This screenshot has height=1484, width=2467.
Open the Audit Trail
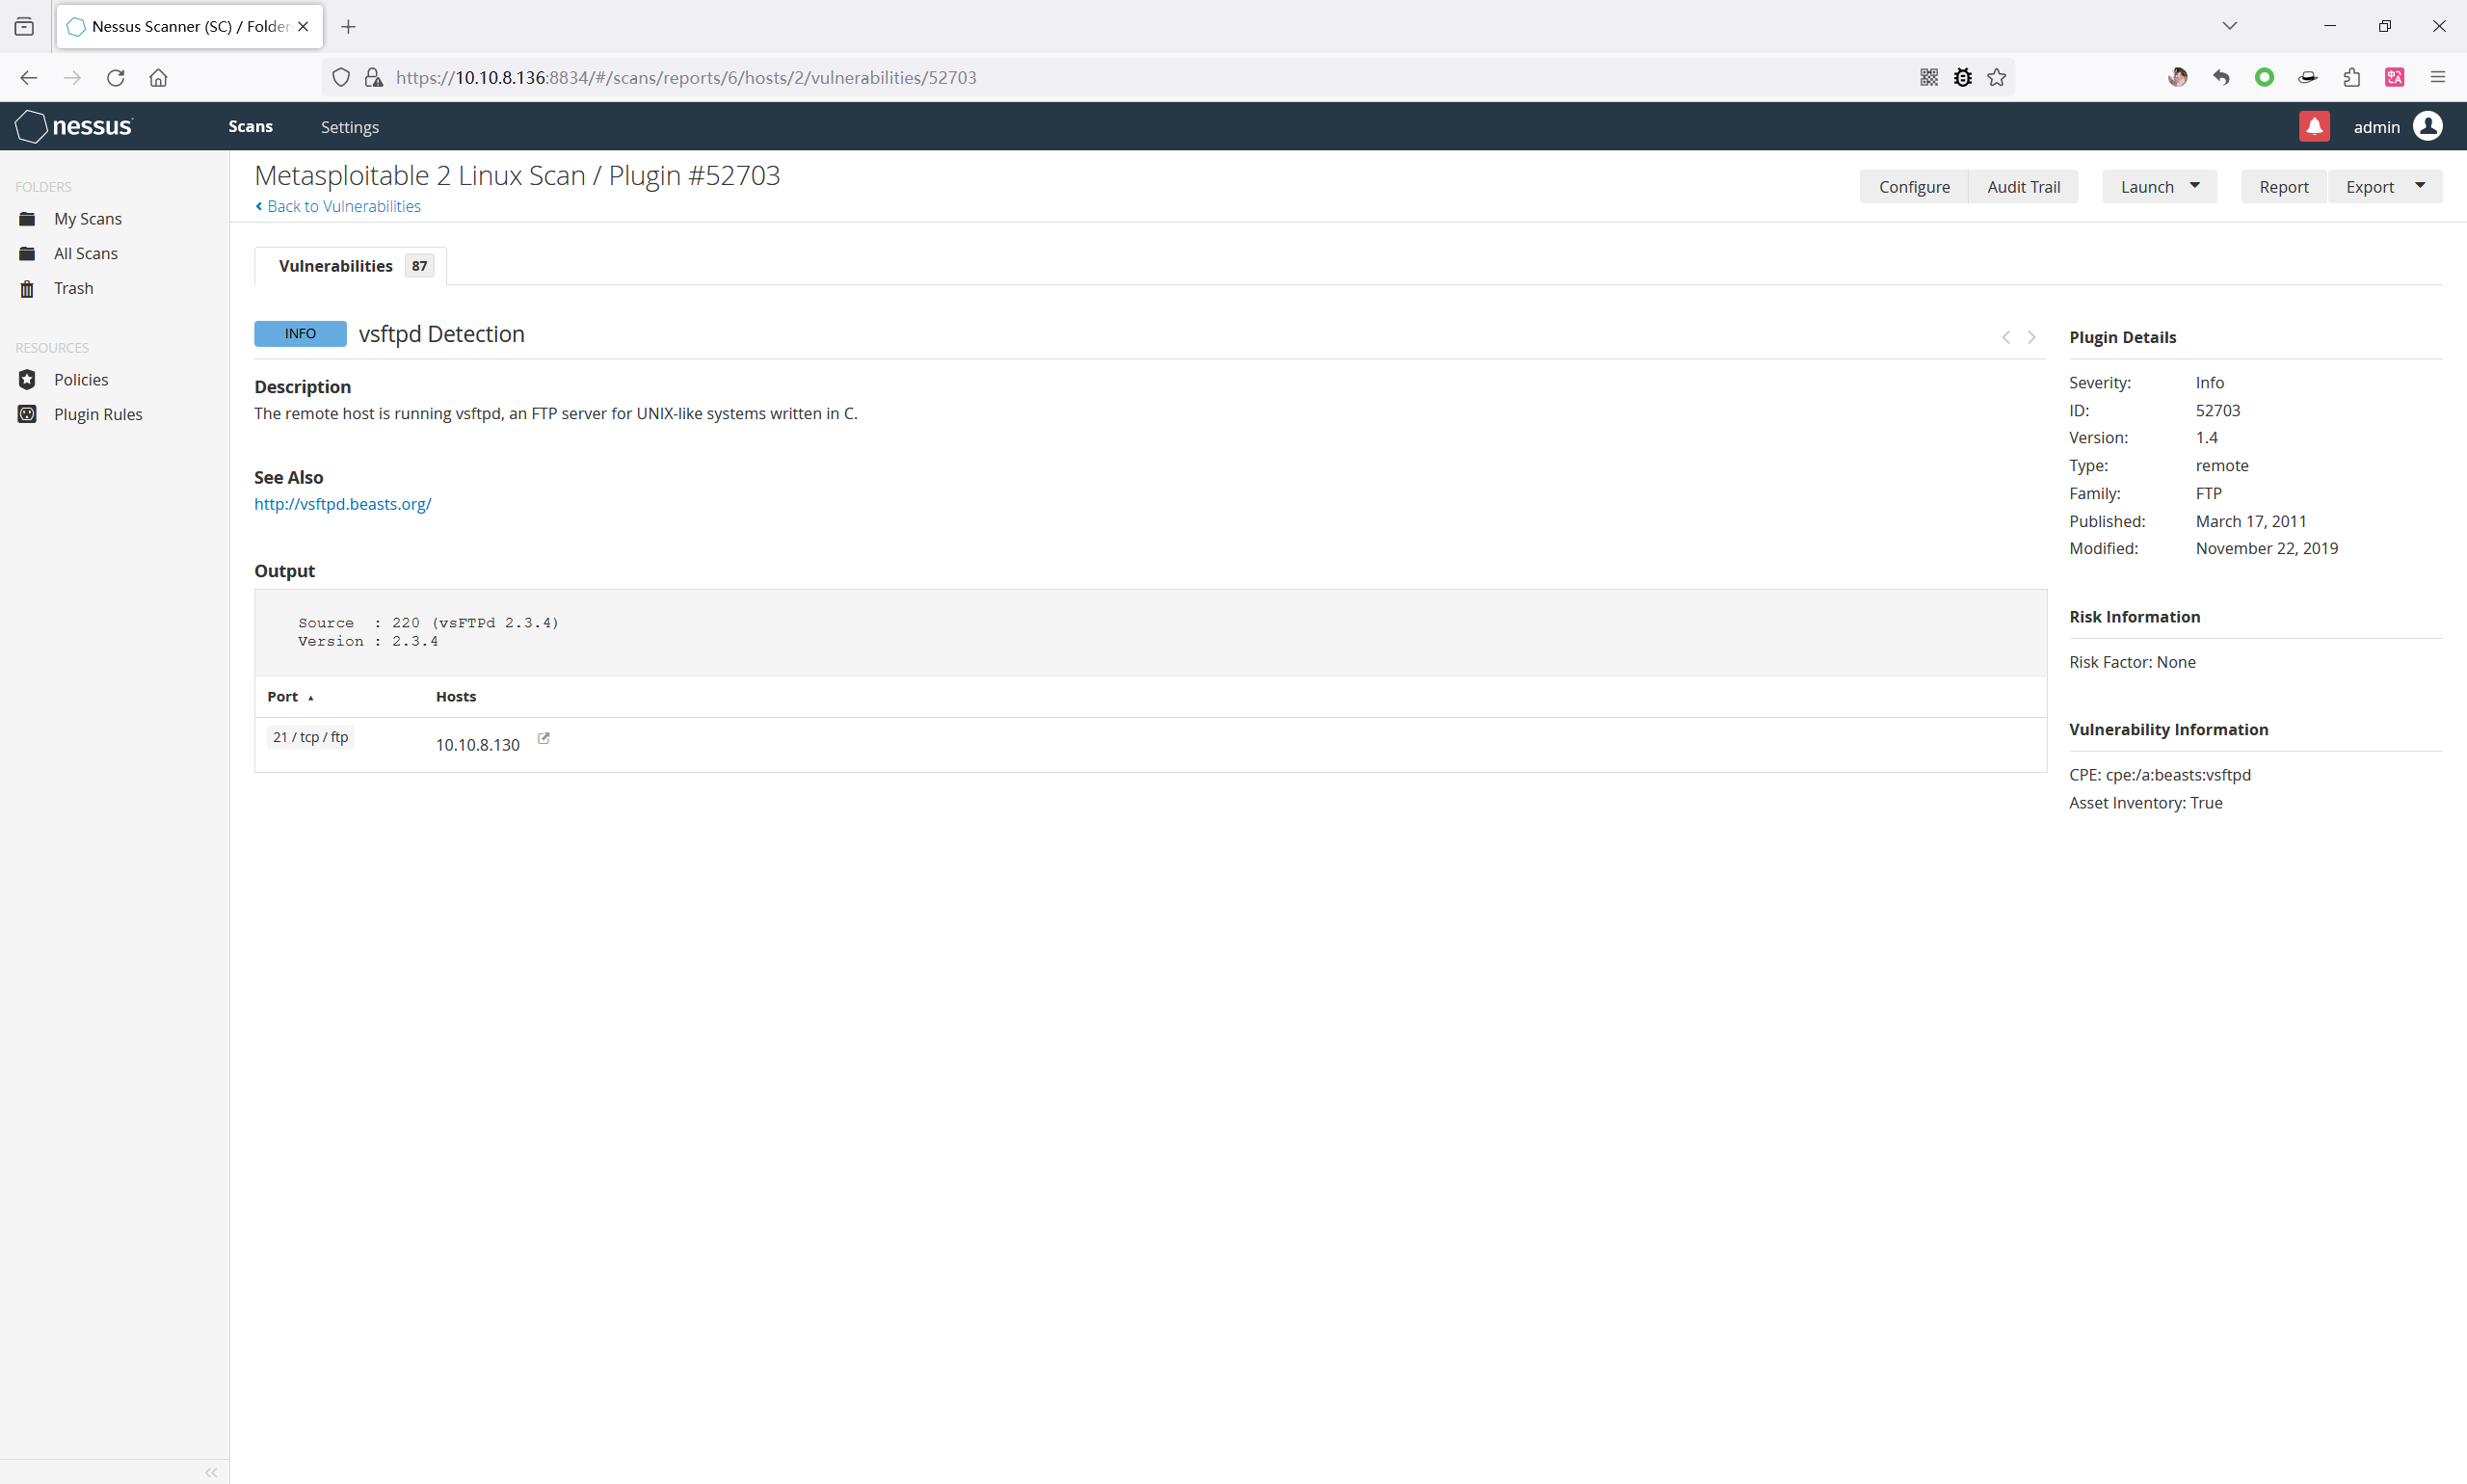(x=2023, y=187)
